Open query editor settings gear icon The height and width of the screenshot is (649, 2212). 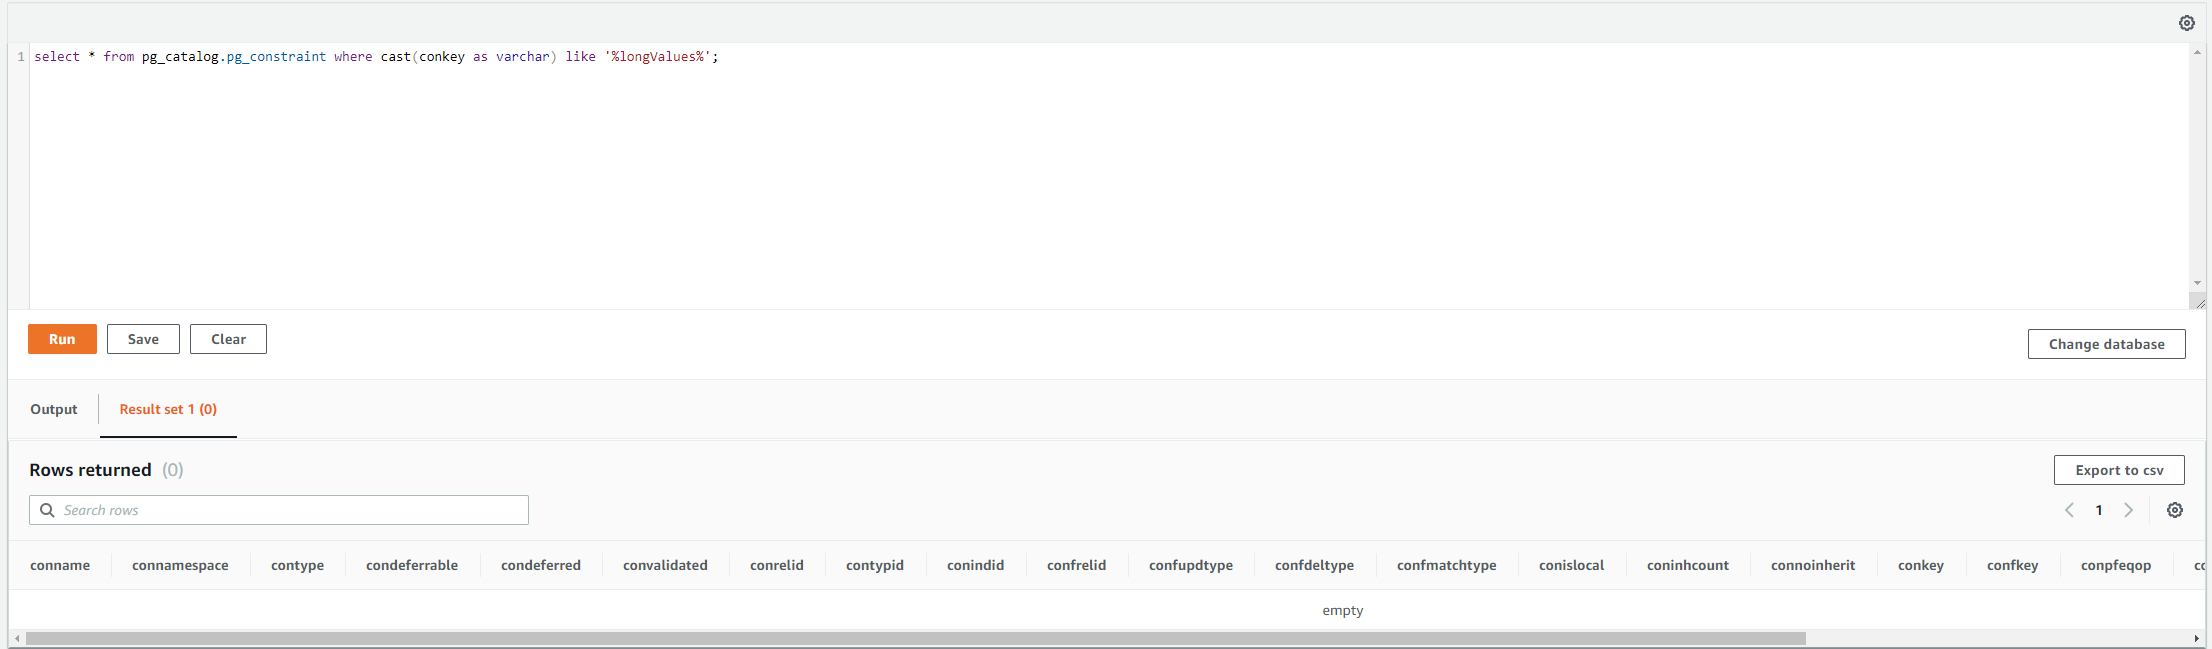coord(2186,23)
